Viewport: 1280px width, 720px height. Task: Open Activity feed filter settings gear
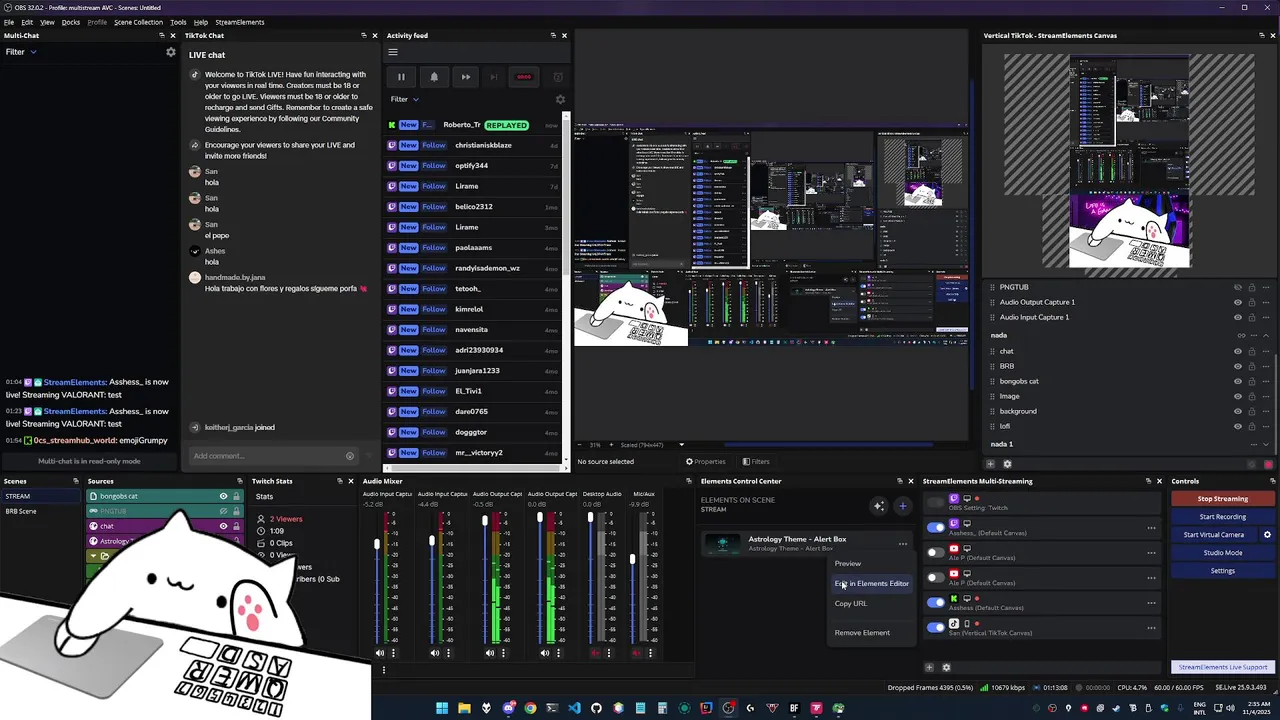[x=560, y=99]
